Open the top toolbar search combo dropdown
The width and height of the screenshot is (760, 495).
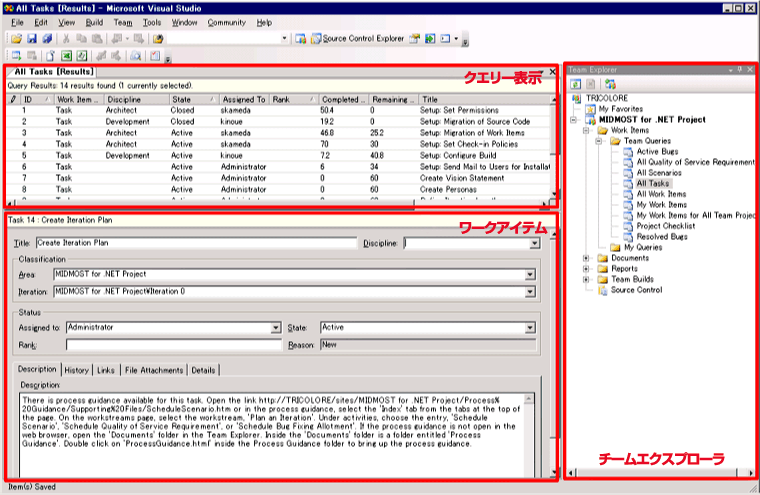pyautogui.click(x=284, y=39)
